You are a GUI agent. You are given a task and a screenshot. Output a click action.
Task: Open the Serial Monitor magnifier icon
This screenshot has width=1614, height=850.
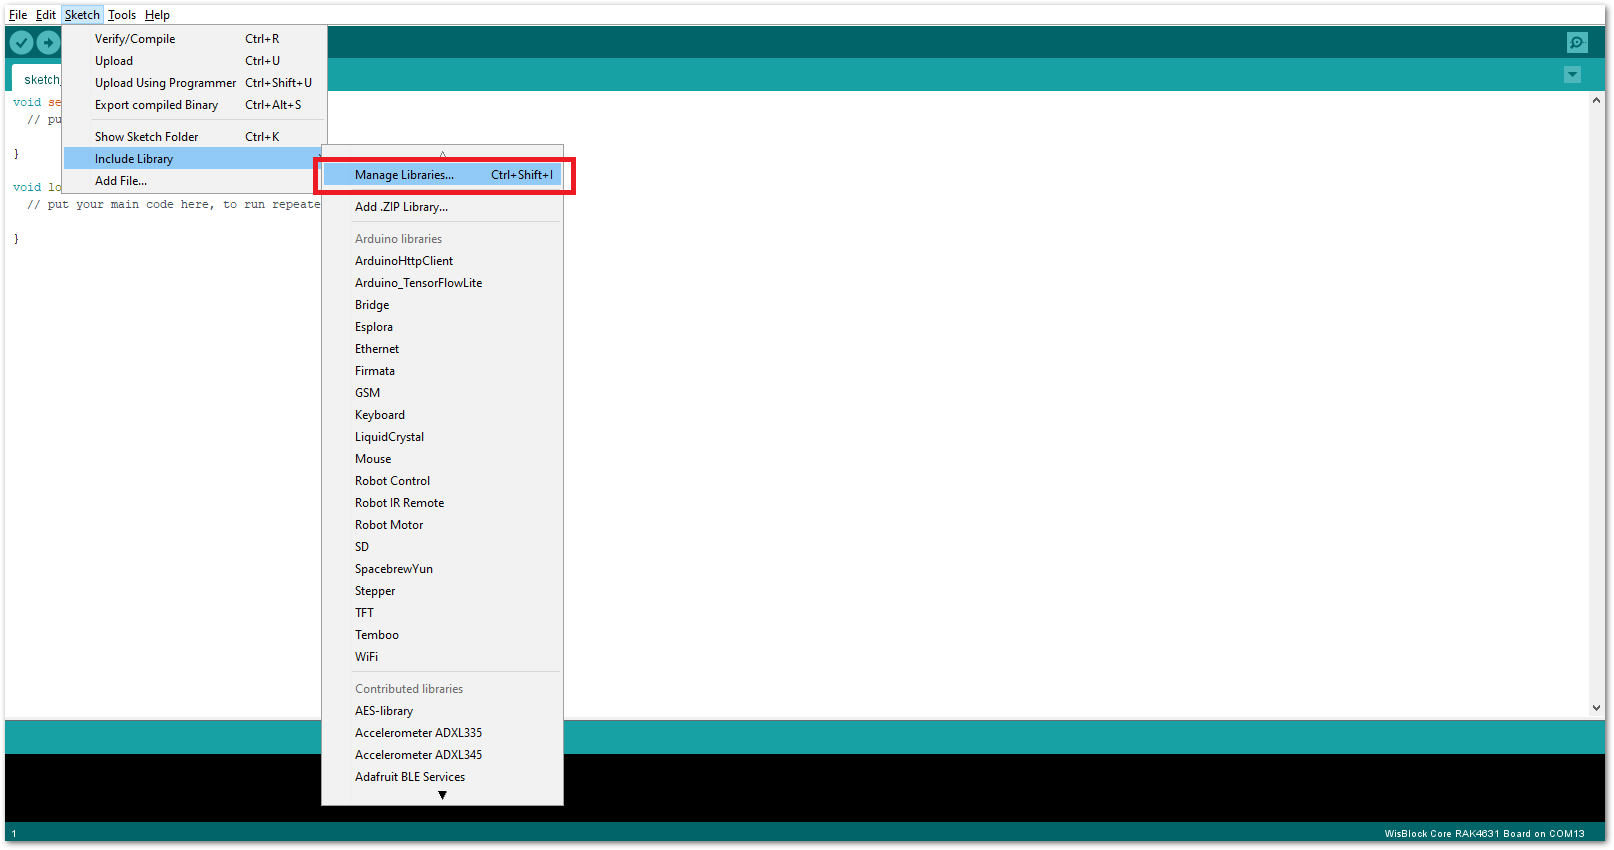[1577, 42]
